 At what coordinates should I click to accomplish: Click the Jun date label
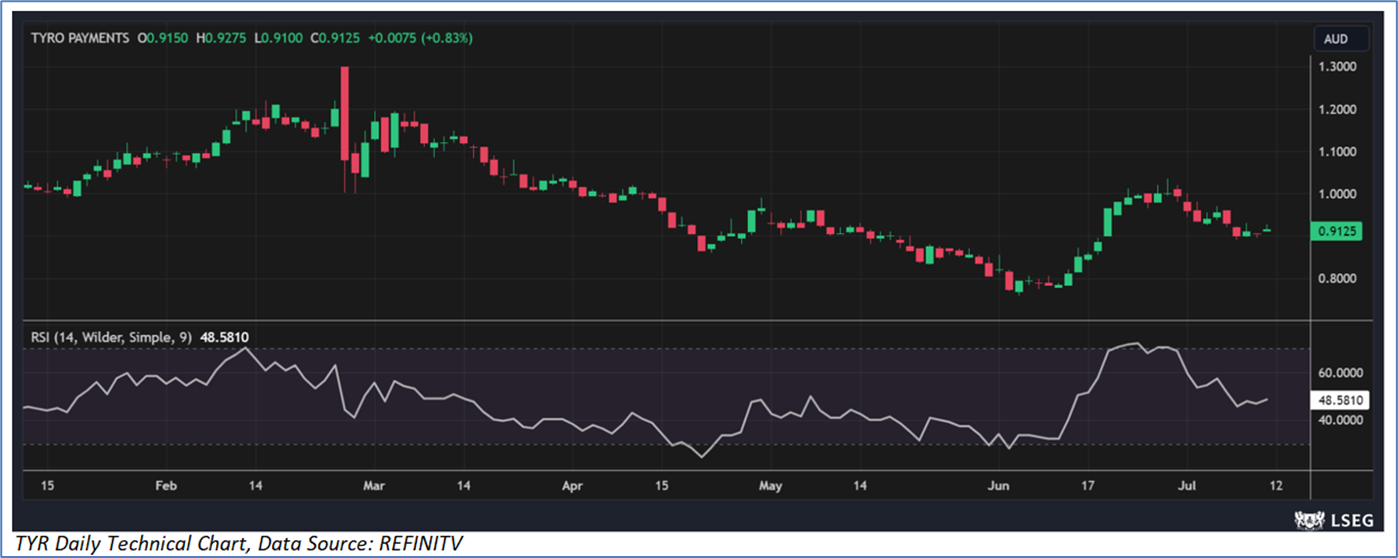coord(998,486)
